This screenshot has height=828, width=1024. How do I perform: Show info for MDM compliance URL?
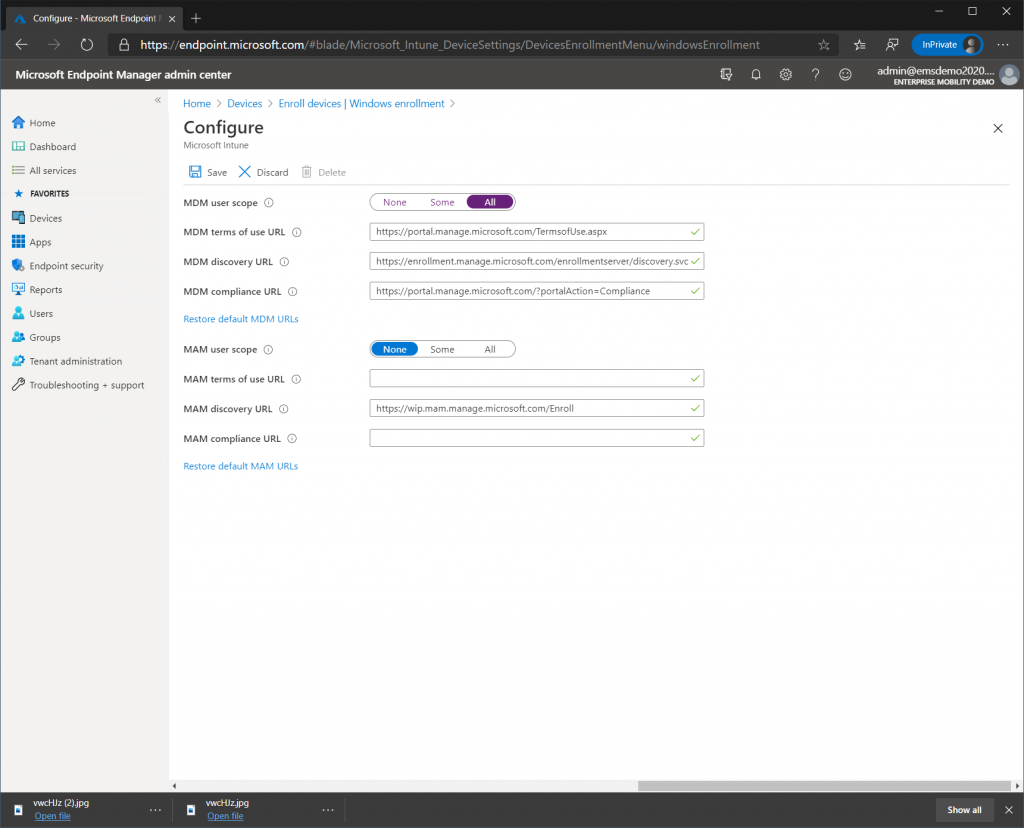[293, 291]
